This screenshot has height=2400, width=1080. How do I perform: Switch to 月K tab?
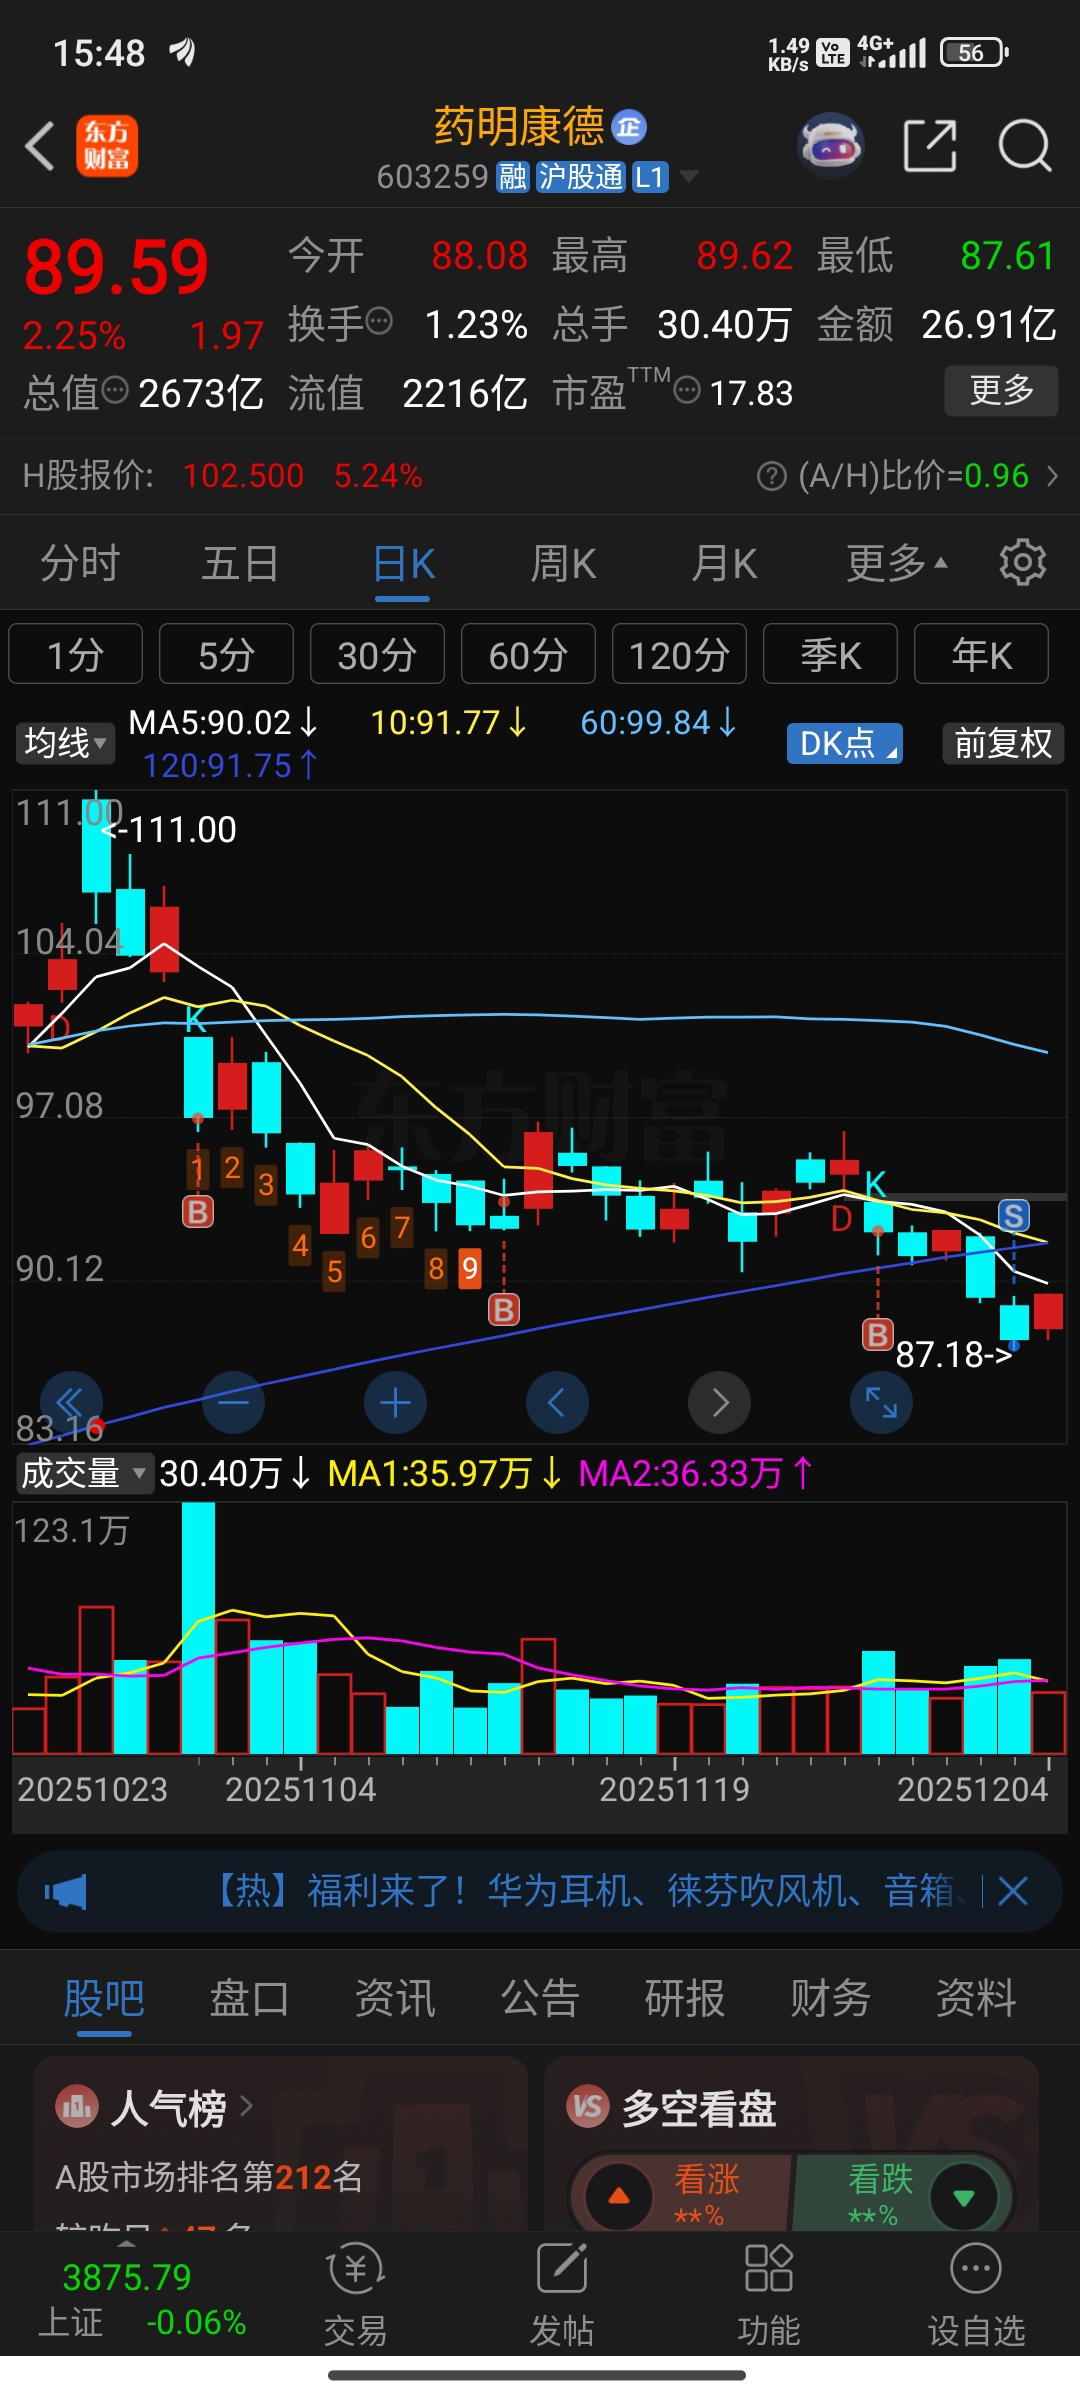pos(724,563)
